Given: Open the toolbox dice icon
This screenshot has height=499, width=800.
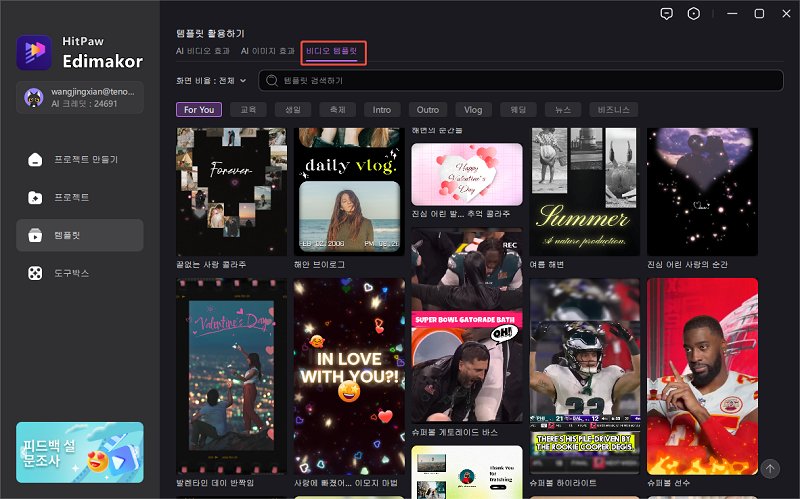Looking at the screenshot, I should tap(35, 273).
